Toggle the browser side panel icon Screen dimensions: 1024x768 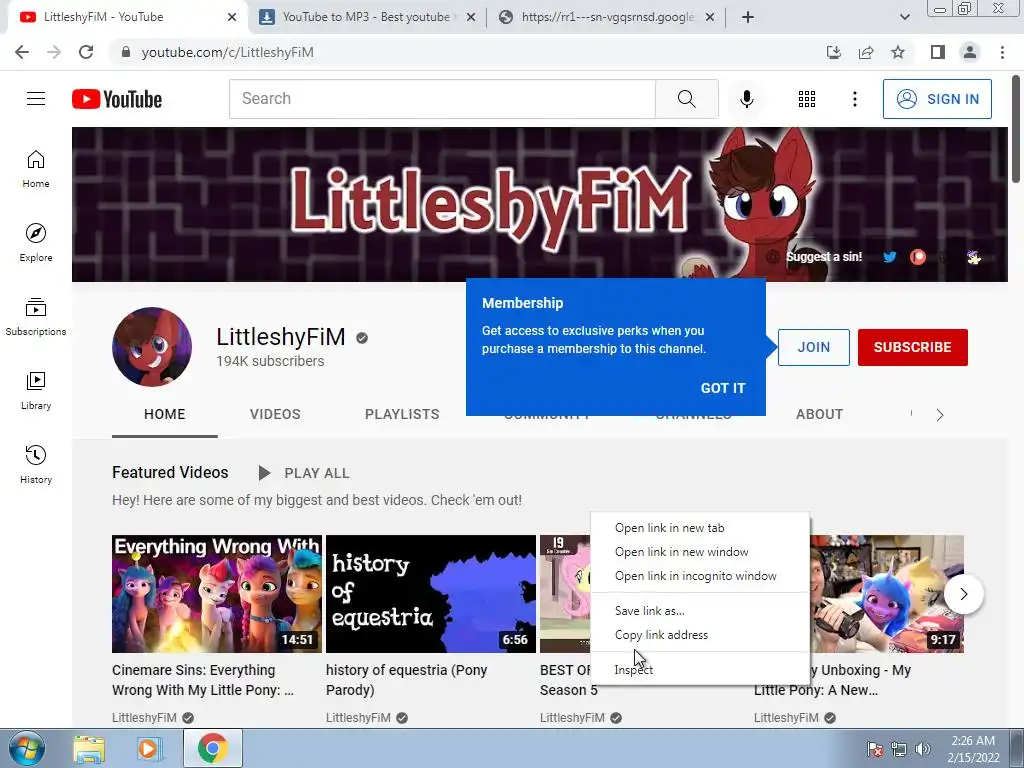pos(938,52)
